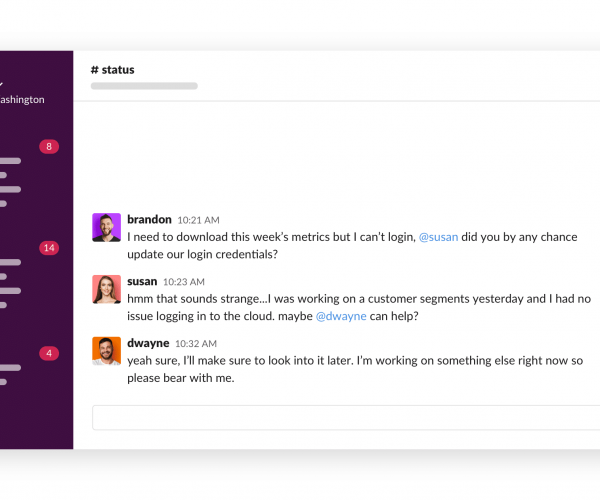Viewport: 600px width, 500px height.
Task: Click the 10:32 AM message timestamp
Action: [196, 344]
